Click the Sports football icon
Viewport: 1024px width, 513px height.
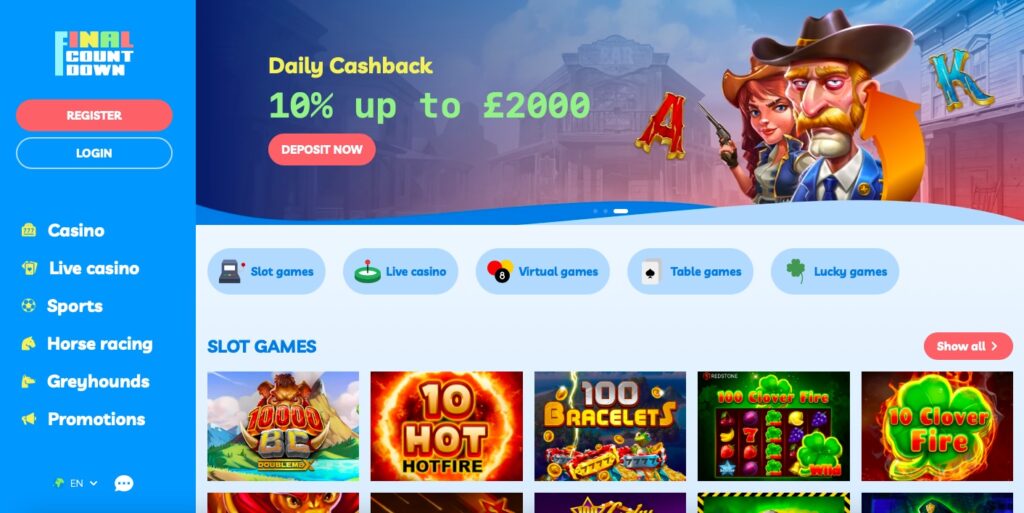point(29,305)
